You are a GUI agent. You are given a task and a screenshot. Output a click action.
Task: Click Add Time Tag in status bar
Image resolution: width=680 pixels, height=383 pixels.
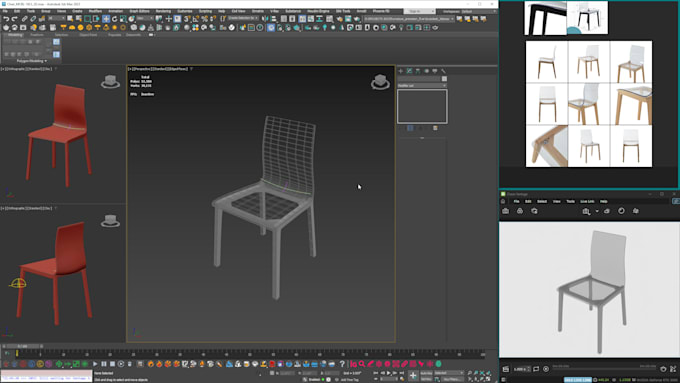pos(349,380)
